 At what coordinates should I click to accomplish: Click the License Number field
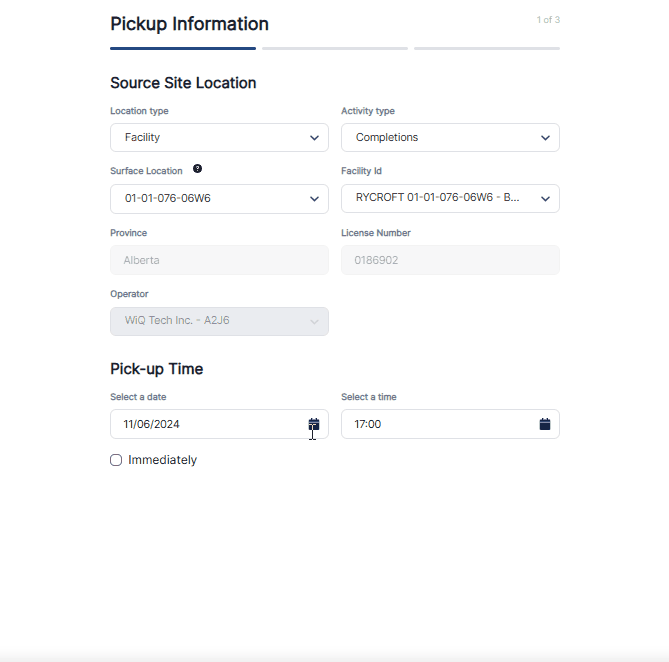pos(450,260)
